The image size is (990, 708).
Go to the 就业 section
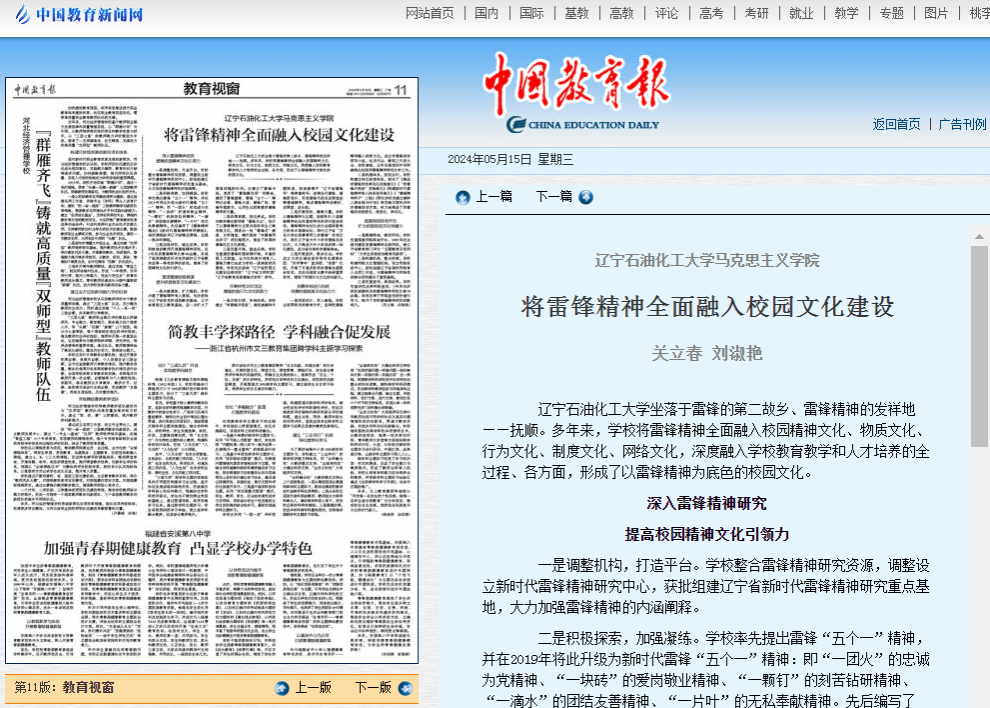[x=801, y=13]
